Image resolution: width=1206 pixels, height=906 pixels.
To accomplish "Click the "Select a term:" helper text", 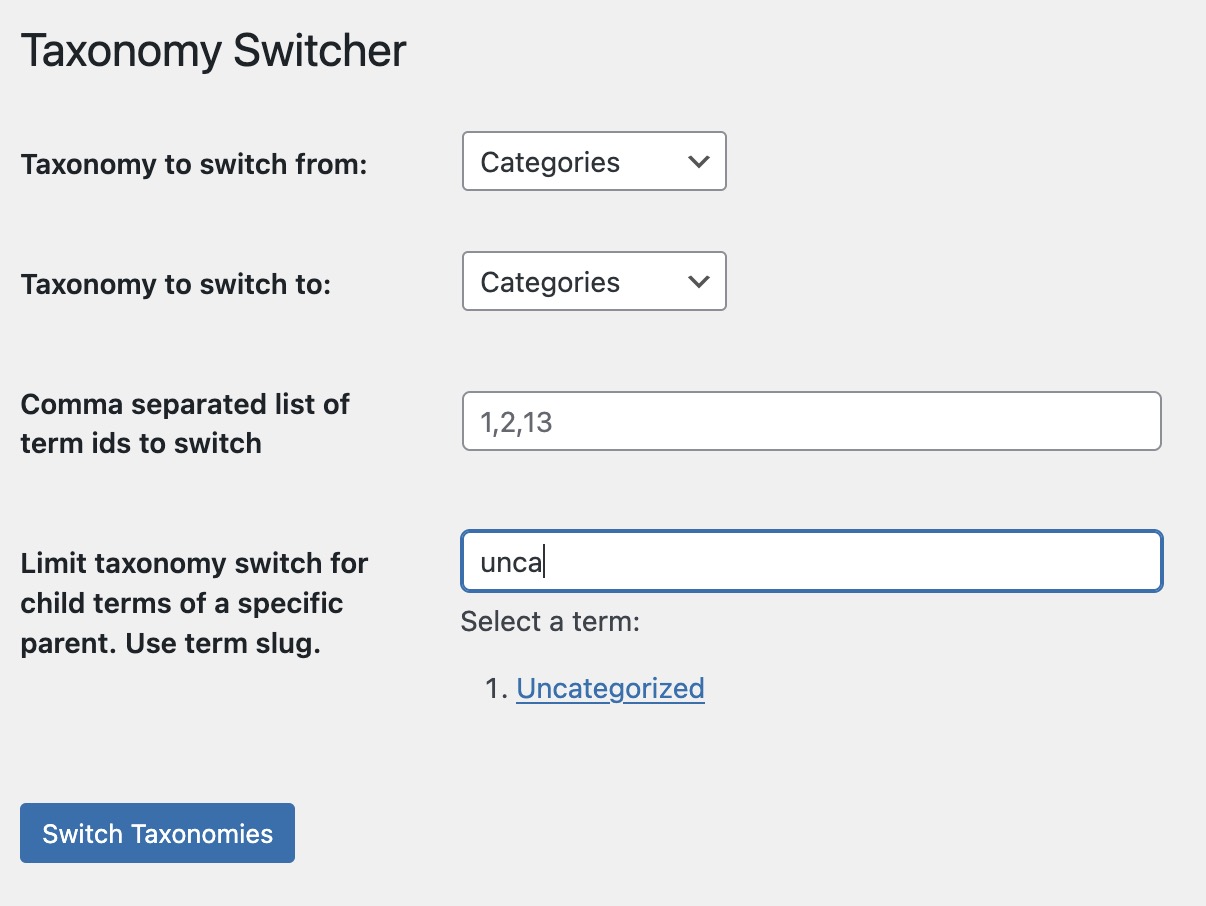I will click(x=550, y=622).
